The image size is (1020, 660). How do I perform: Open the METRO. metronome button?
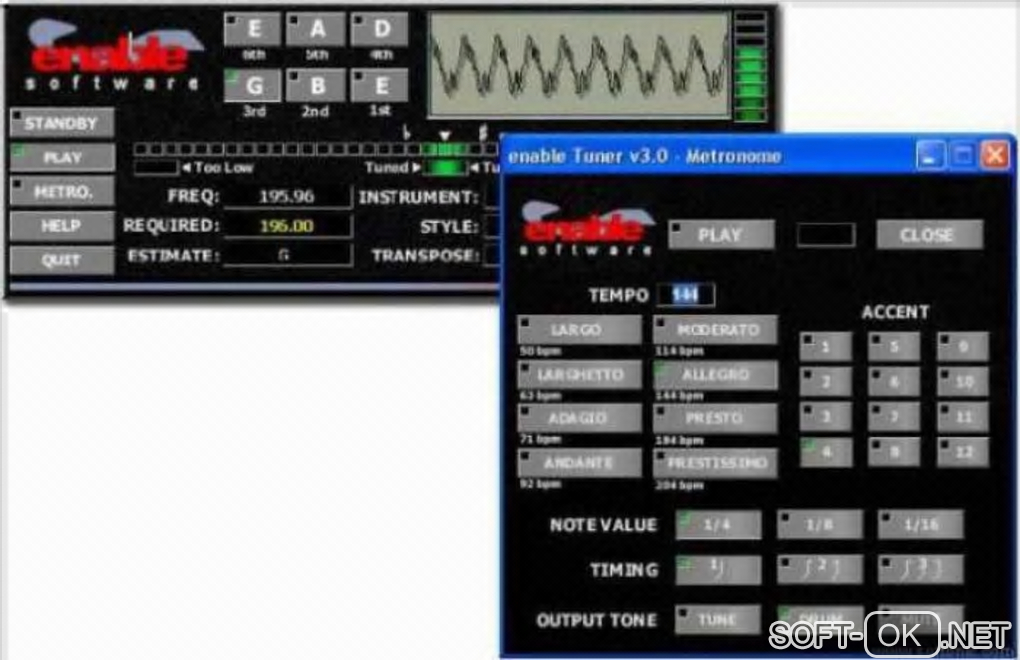click(62, 192)
